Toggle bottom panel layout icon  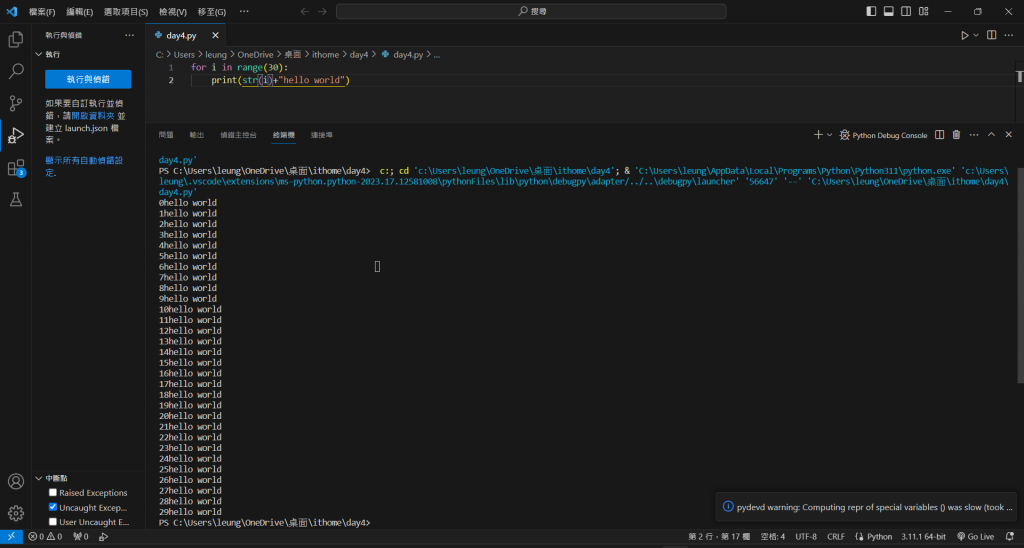(889, 11)
